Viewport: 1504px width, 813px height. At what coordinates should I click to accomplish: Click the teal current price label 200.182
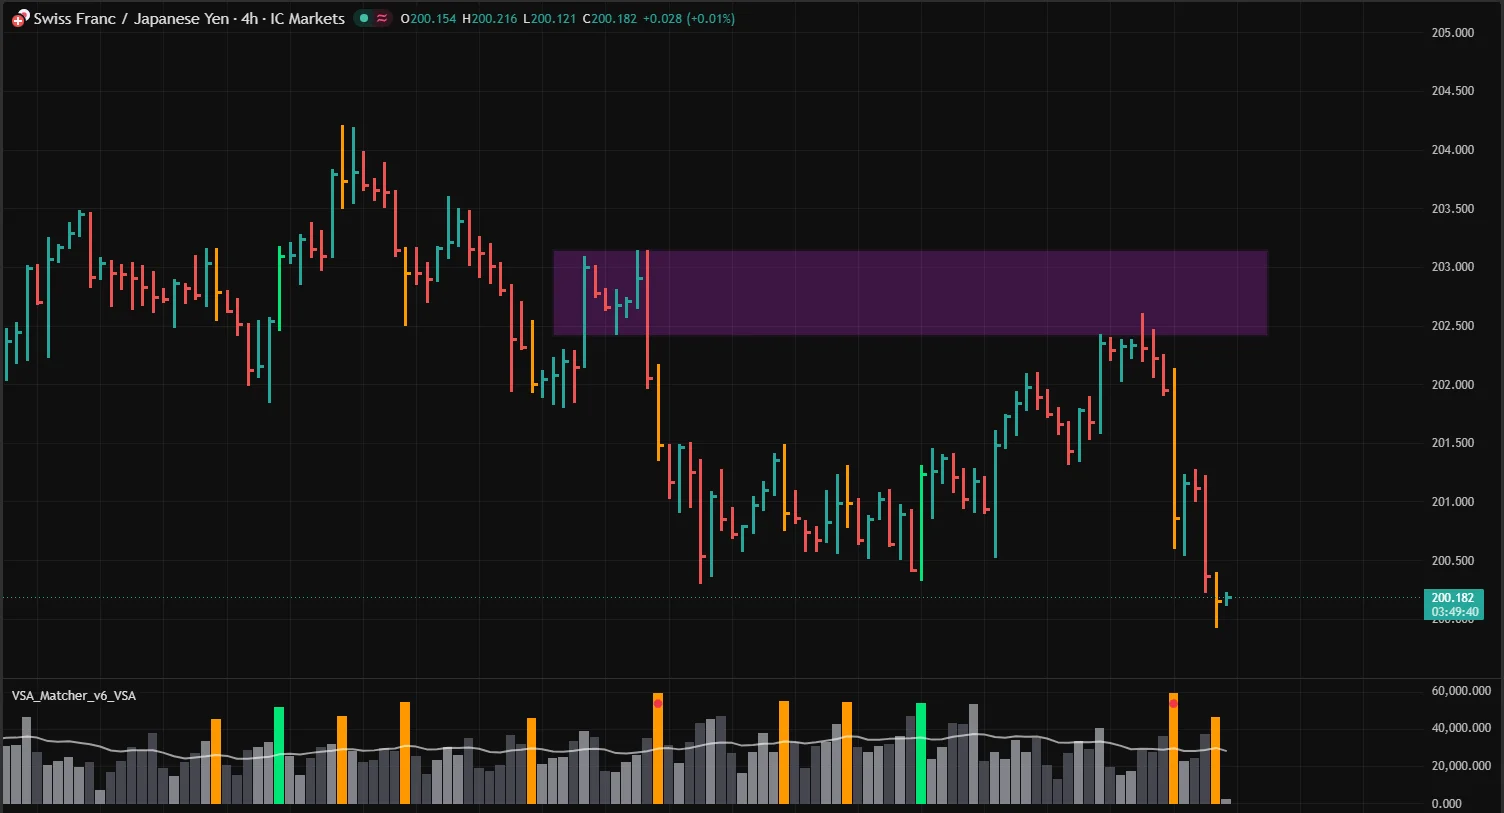tap(1453, 604)
